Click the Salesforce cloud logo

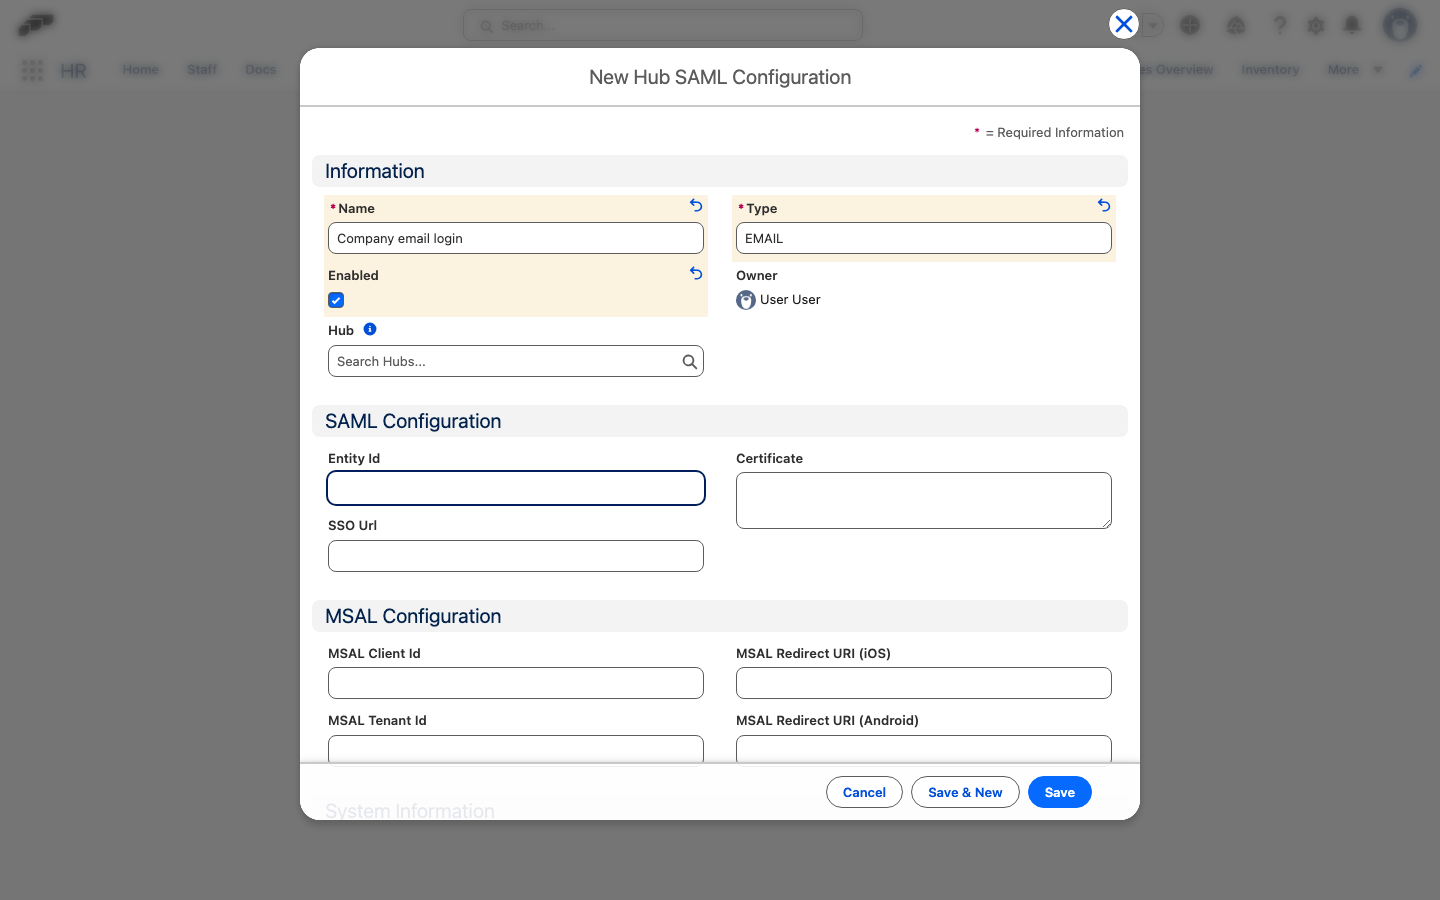36,24
